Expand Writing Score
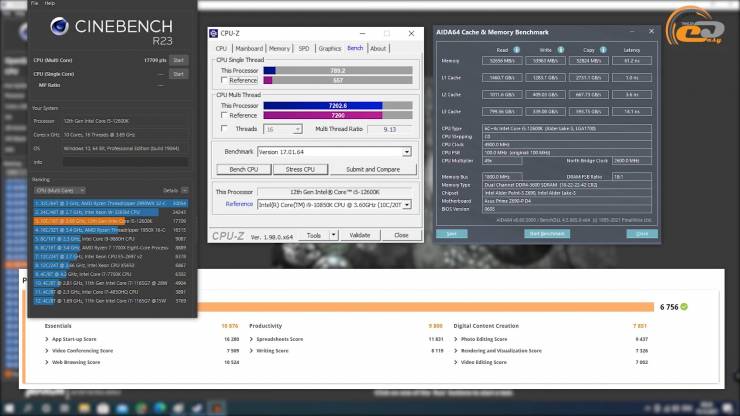 [x=251, y=351]
